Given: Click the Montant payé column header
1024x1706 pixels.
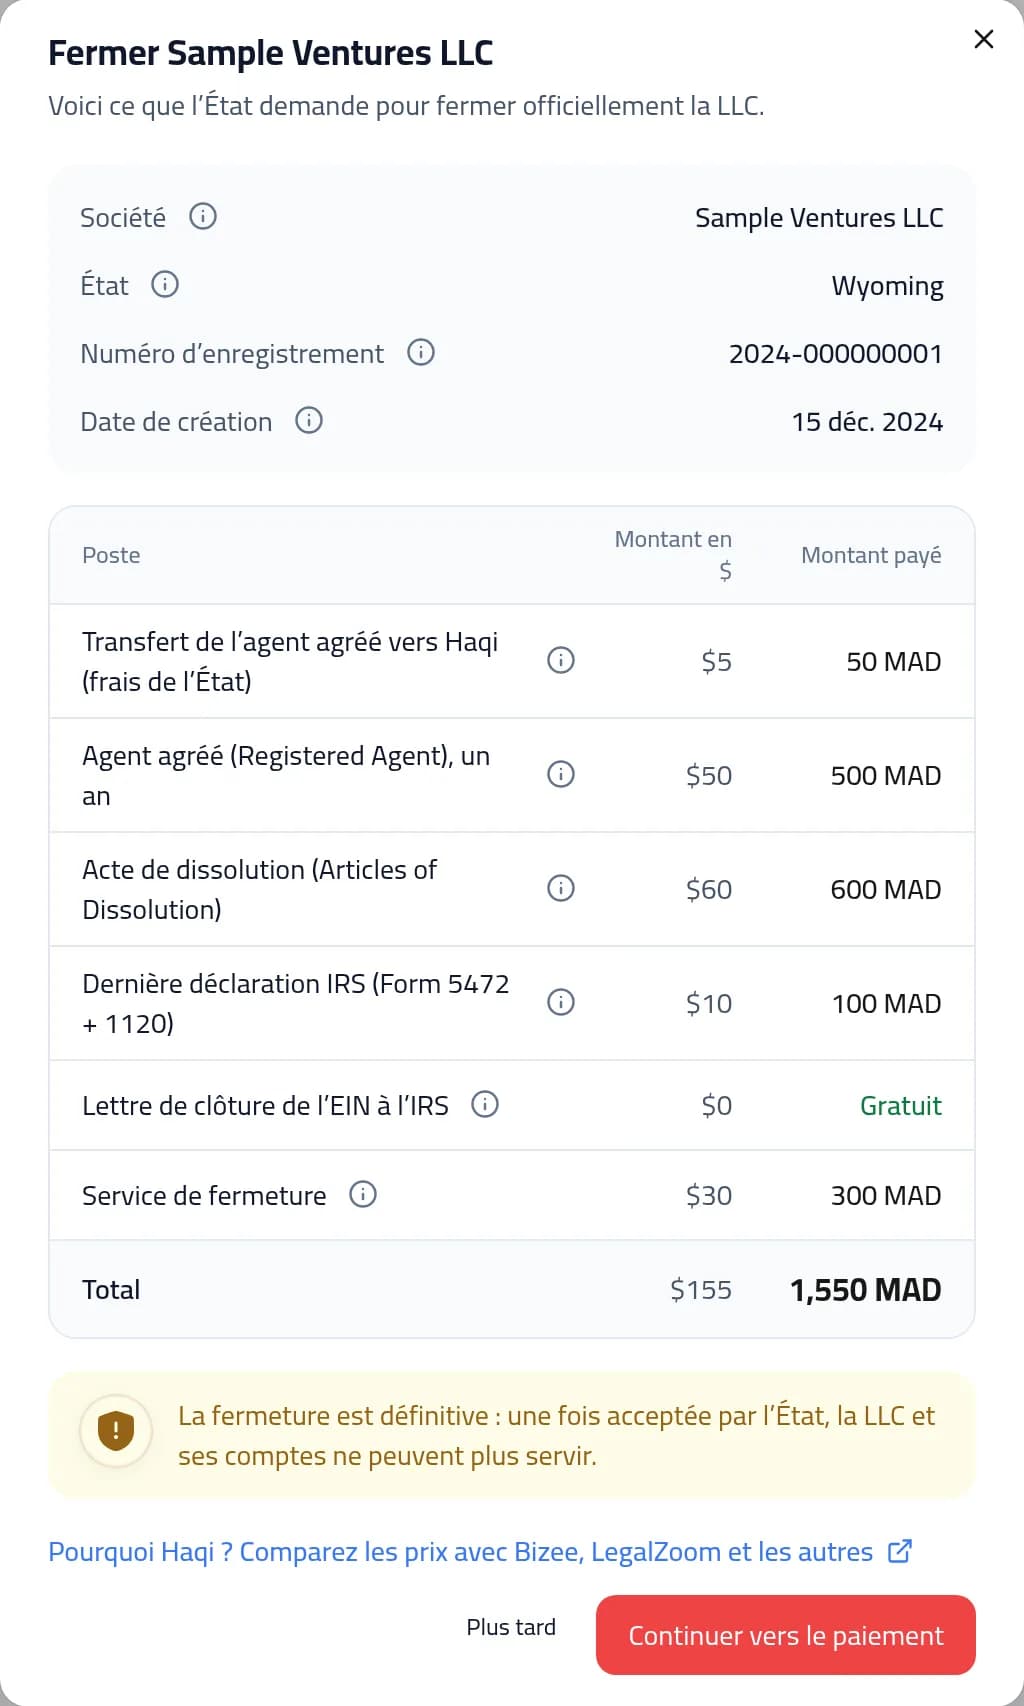Looking at the screenshot, I should 871,555.
